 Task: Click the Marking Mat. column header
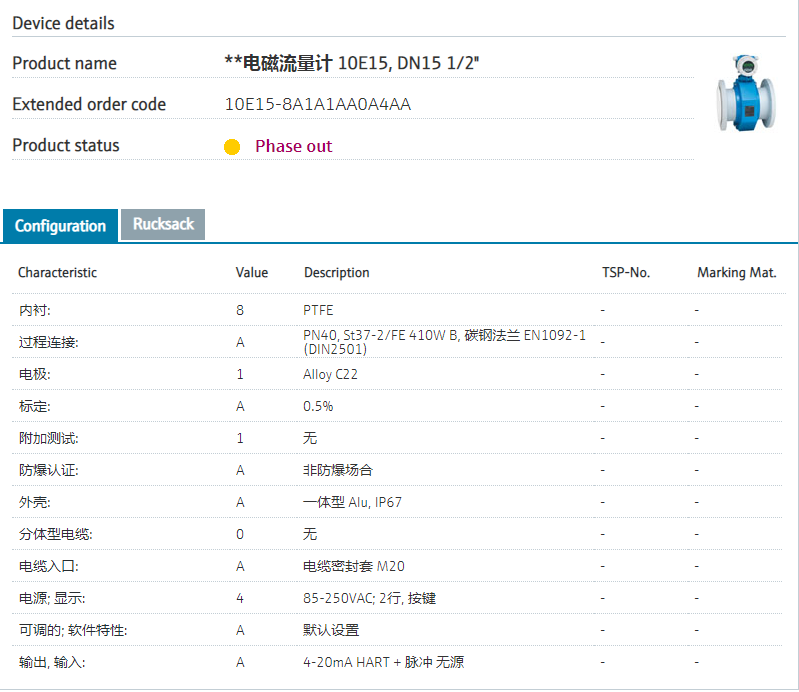coord(736,272)
